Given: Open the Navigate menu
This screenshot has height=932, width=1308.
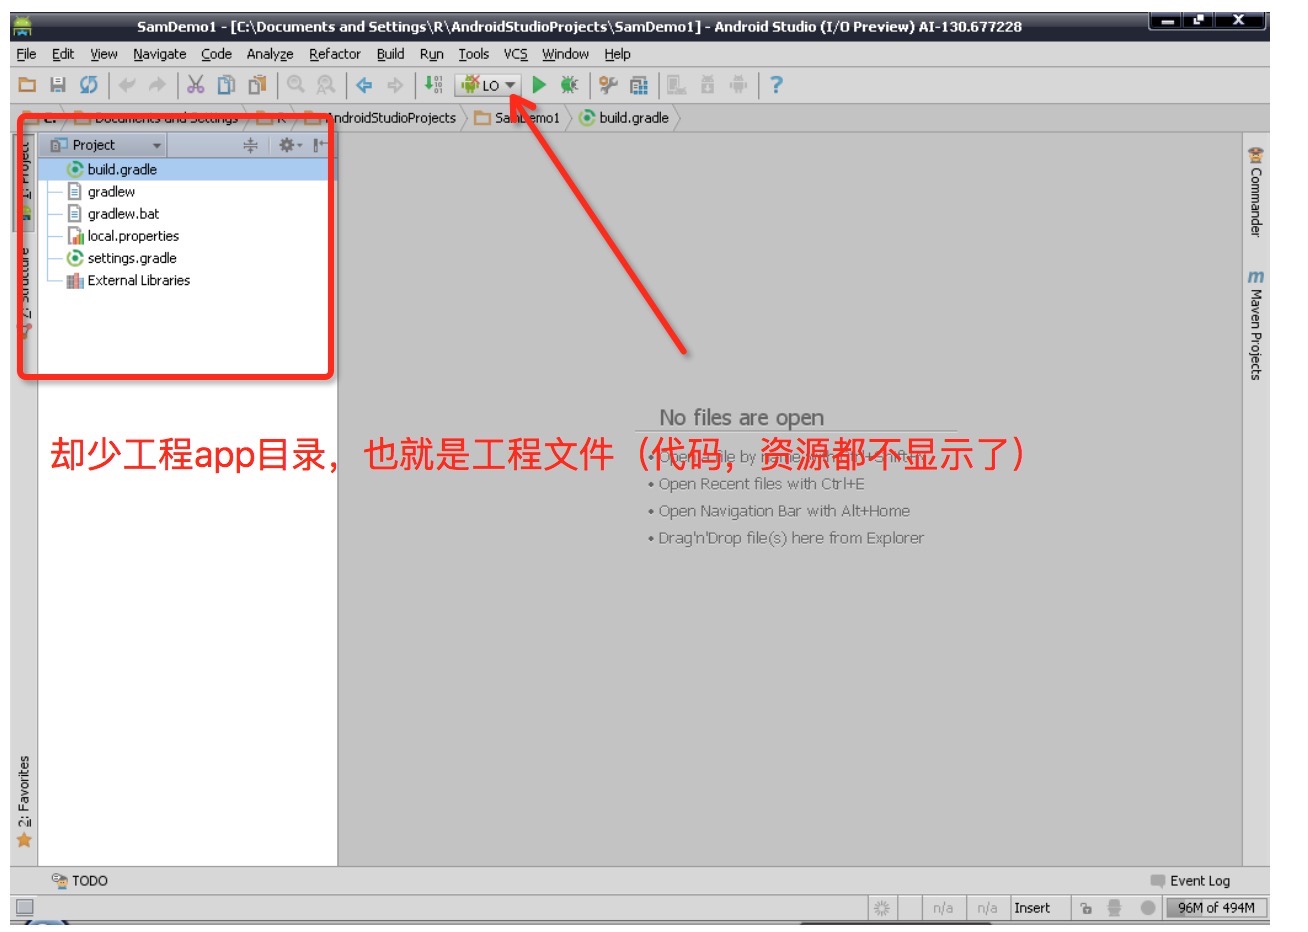Looking at the screenshot, I should (x=160, y=54).
